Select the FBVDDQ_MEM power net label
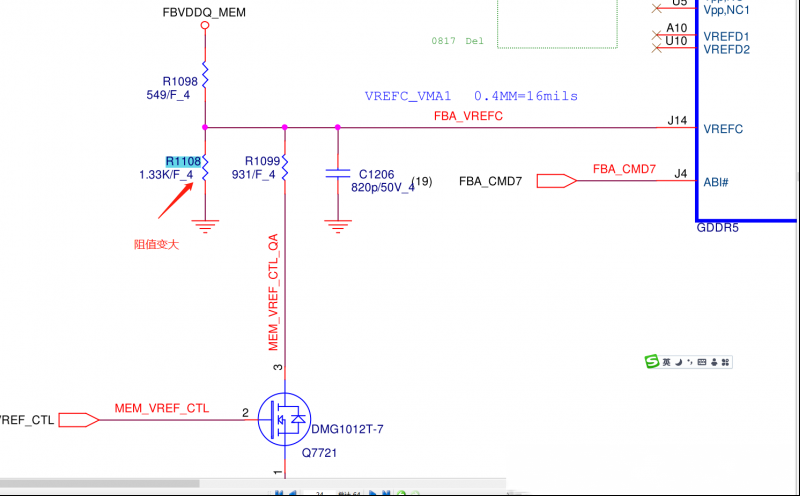 tap(204, 12)
